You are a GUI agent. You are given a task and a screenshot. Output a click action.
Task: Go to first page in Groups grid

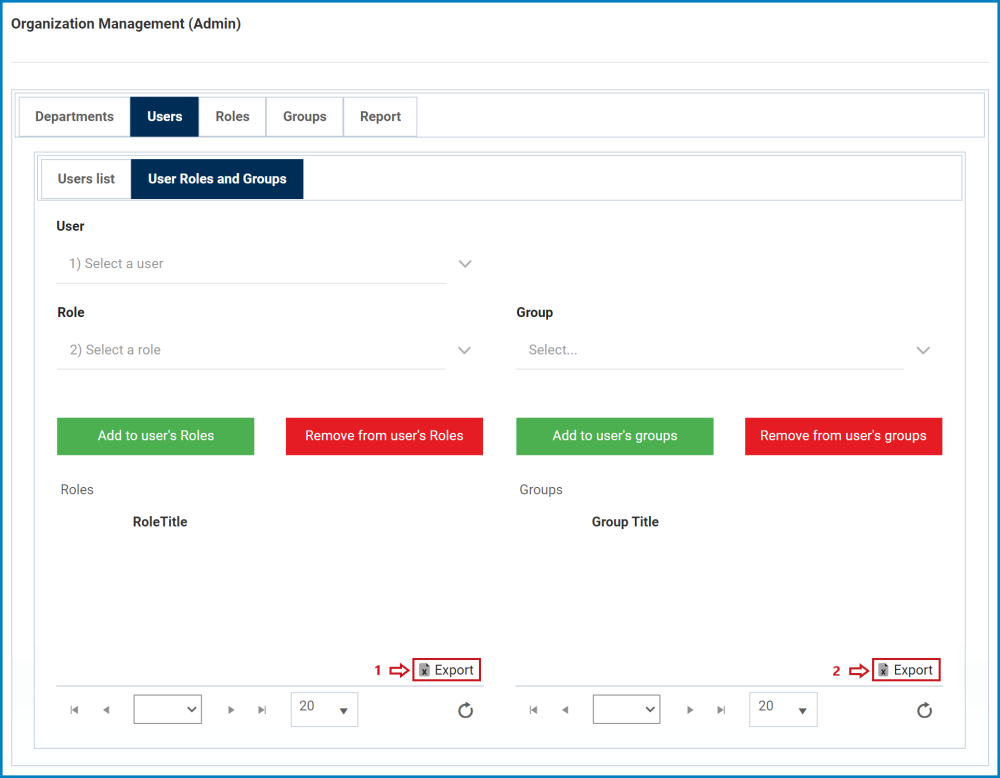coord(533,710)
